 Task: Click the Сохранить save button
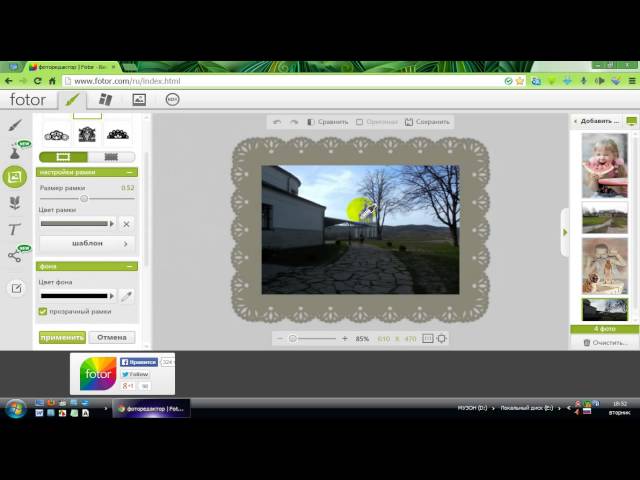tap(427, 122)
